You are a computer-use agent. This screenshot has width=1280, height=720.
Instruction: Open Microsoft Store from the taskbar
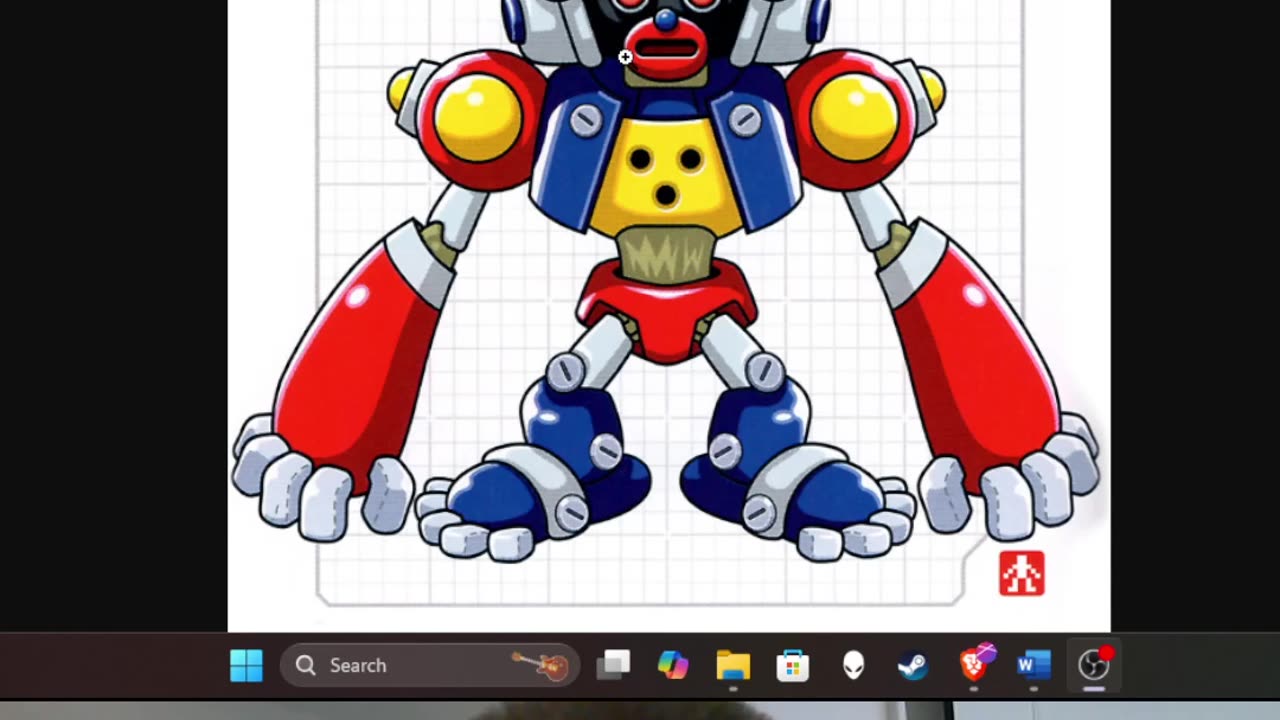(793, 665)
